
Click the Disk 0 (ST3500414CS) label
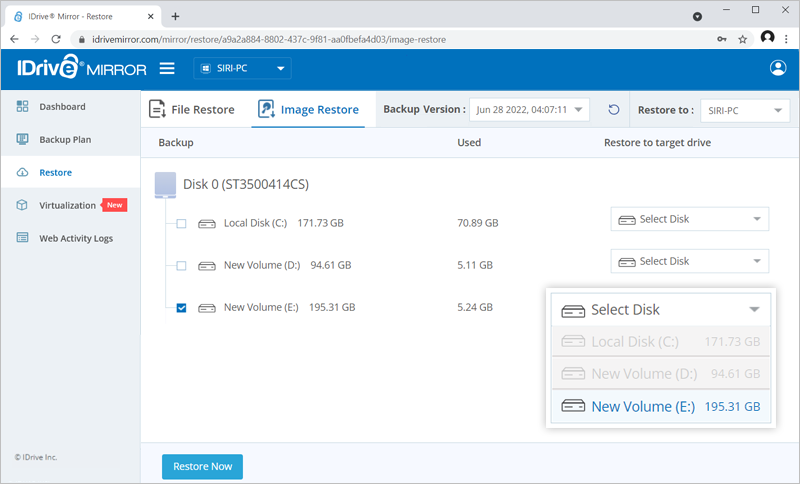(246, 184)
